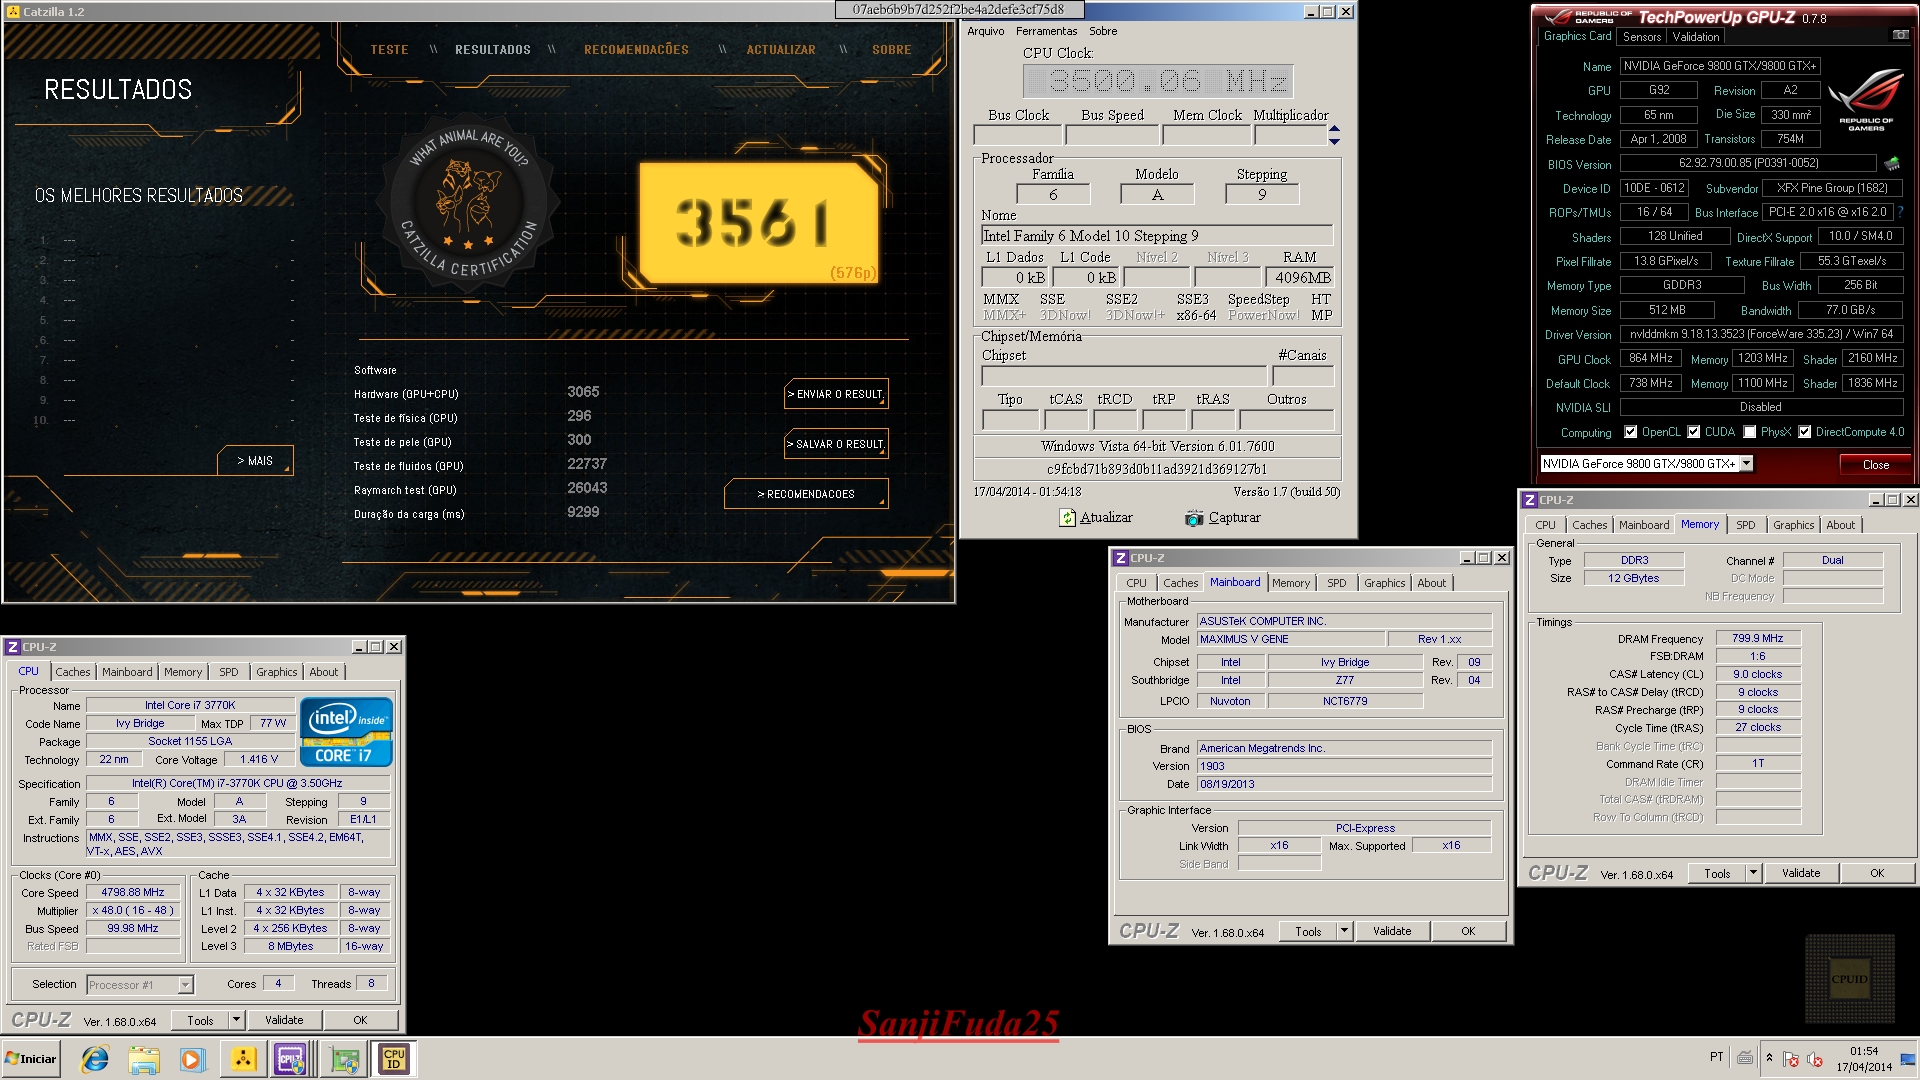The width and height of the screenshot is (1920, 1080).
Task: Click the Intel Core i7 3770K name field
Action: tap(190, 706)
